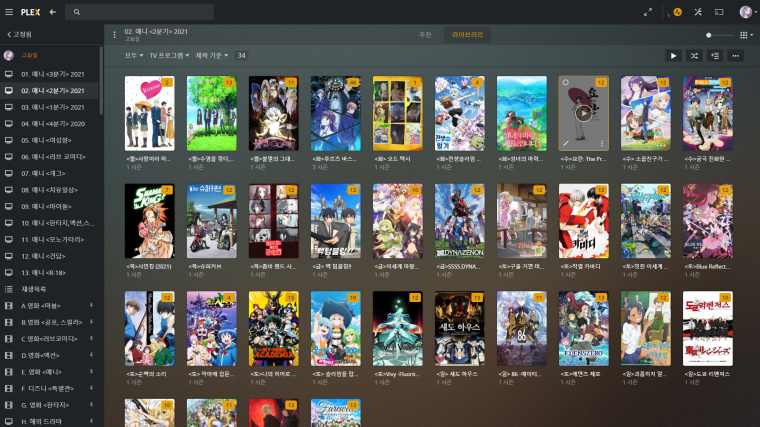Click the 86 -에이티... title link
The image size is (760, 427).
(520, 374)
